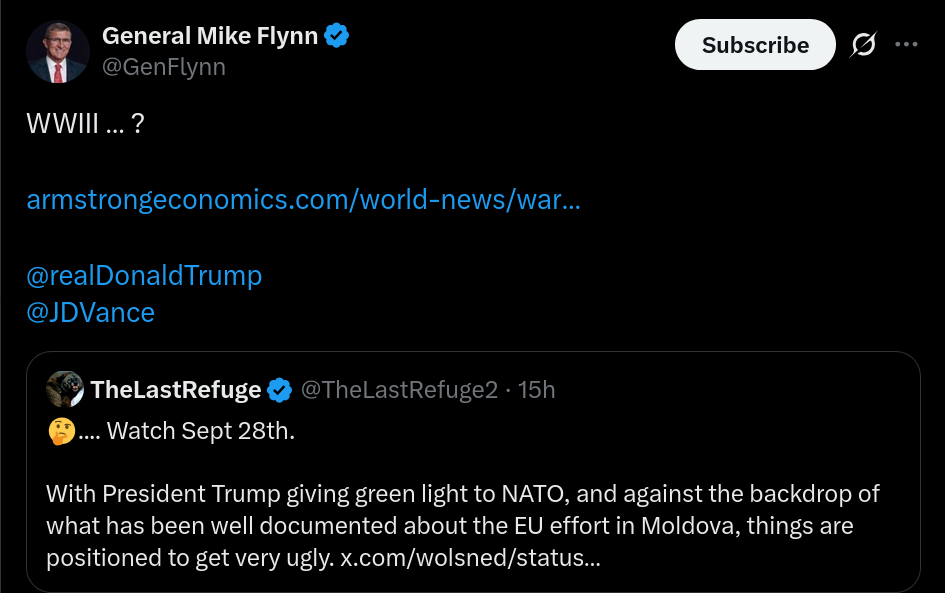
Task: Click the thinking-face emoji in quoted post
Action: point(61,432)
